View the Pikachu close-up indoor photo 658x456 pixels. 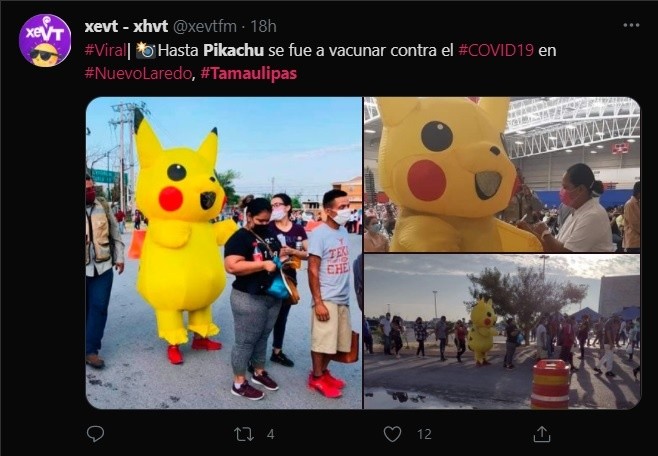click(x=502, y=175)
